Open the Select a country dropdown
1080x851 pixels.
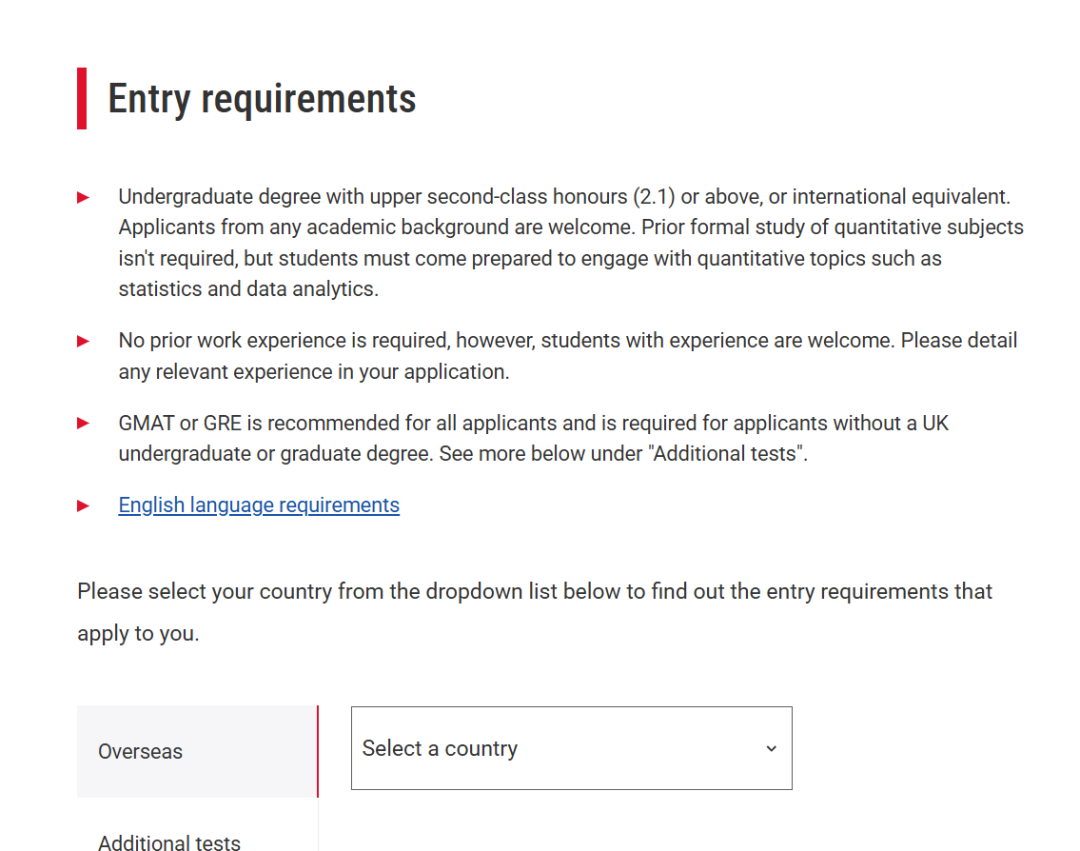coord(571,748)
